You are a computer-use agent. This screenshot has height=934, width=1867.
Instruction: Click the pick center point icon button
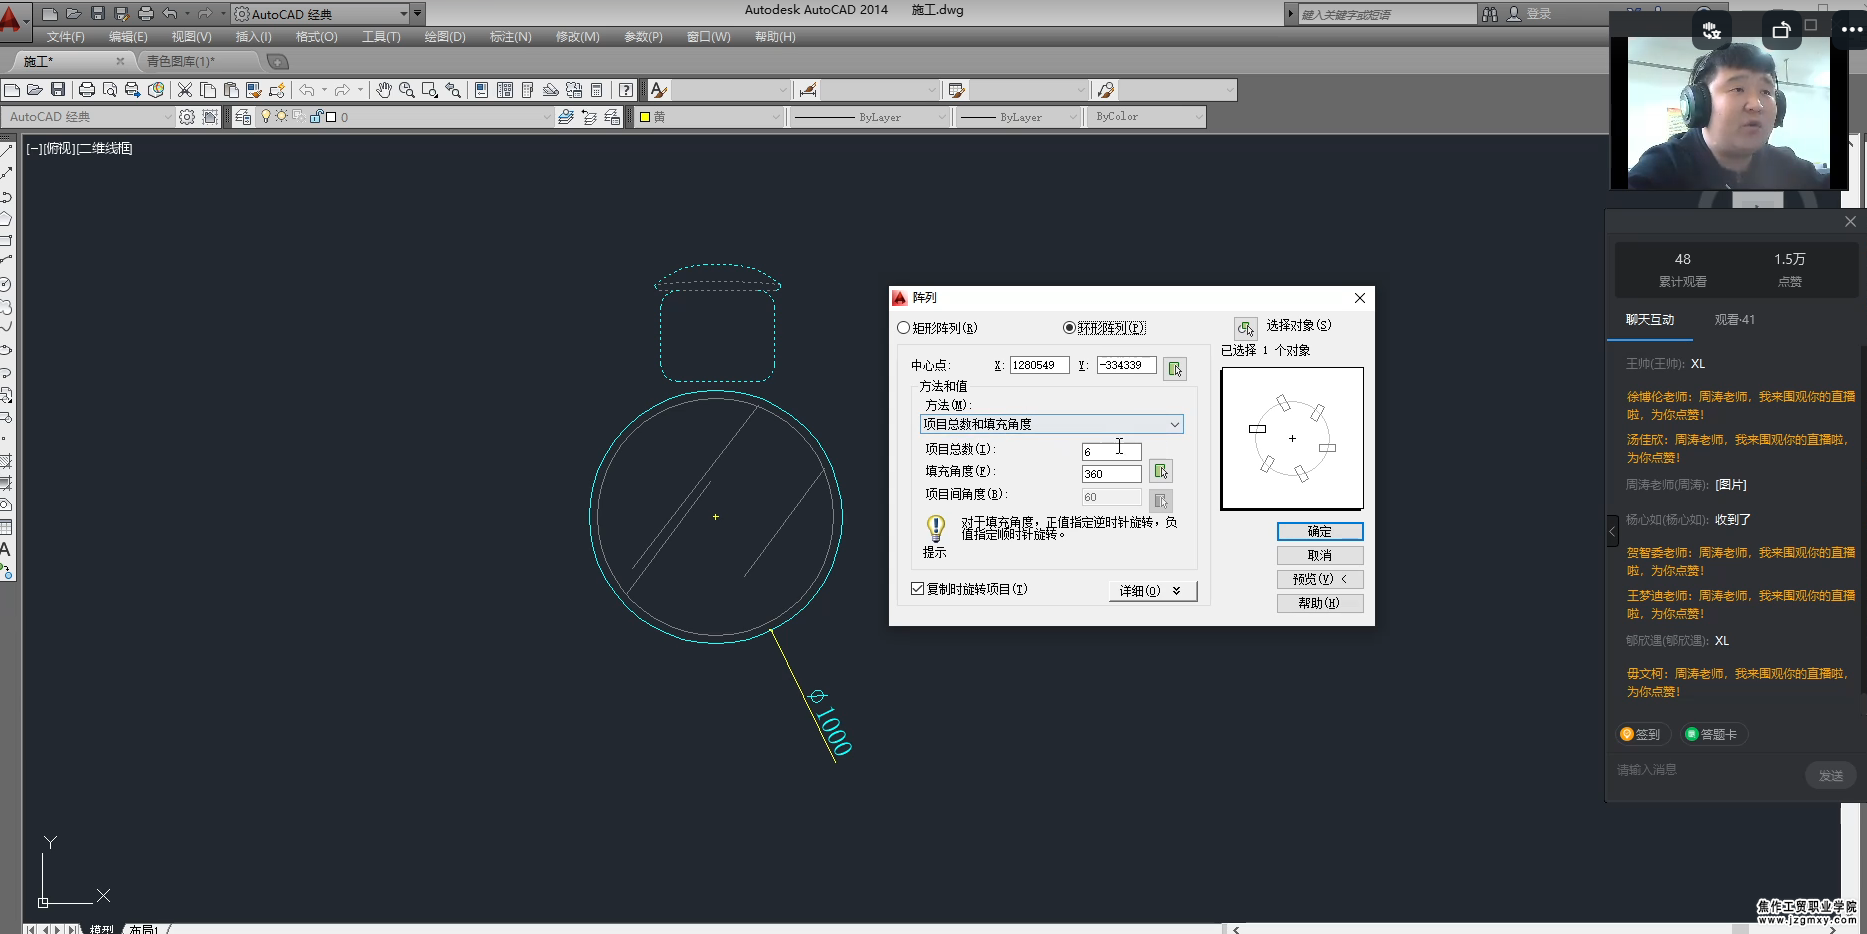(x=1175, y=369)
